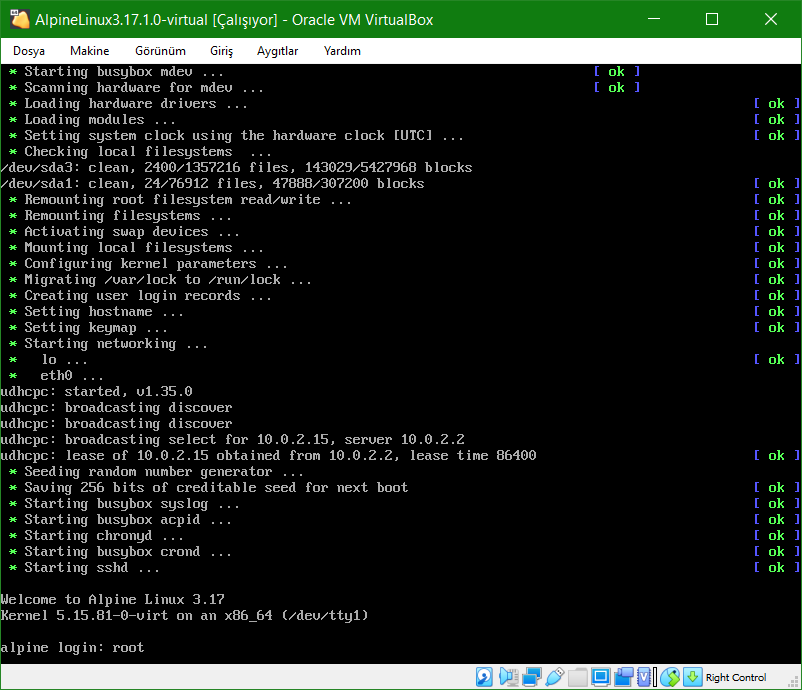This screenshot has width=802, height=690.
Task: Open the Görünüm menu
Action: click(160, 51)
